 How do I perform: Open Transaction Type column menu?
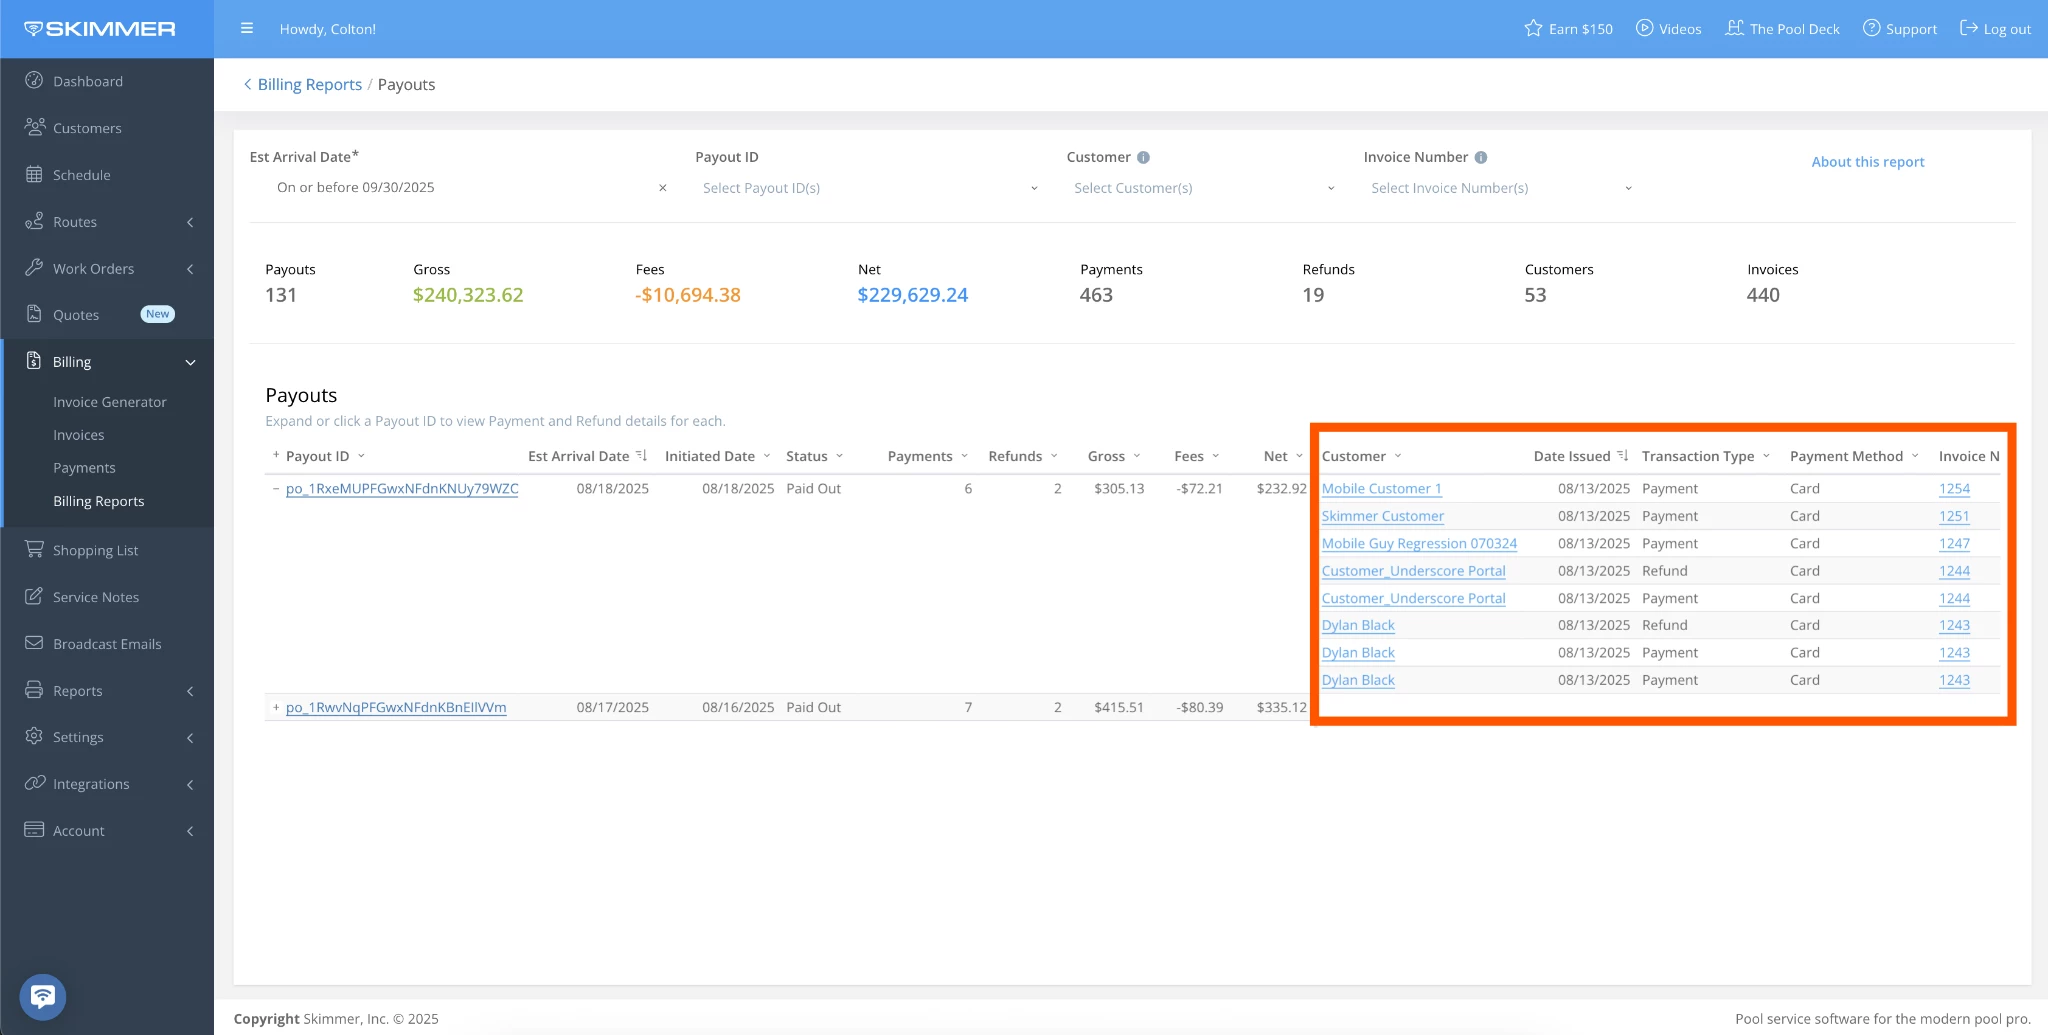(1766, 456)
